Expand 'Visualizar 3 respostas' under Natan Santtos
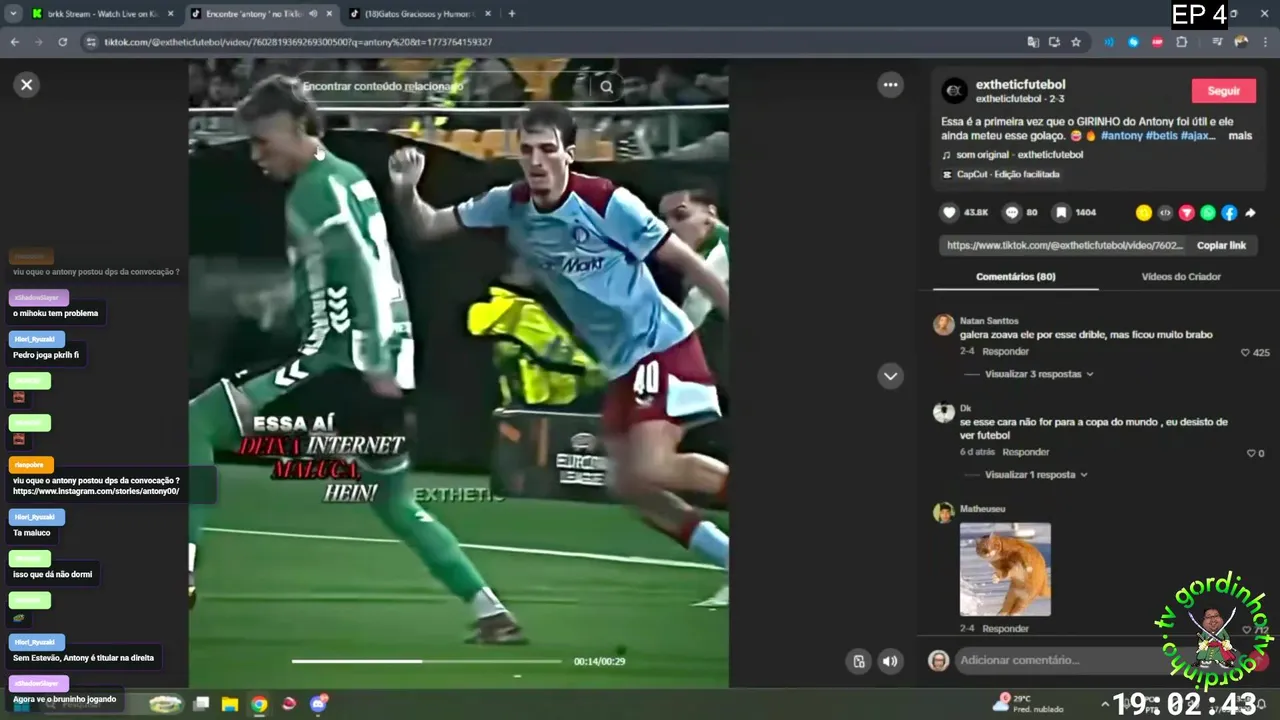 click(x=1038, y=374)
